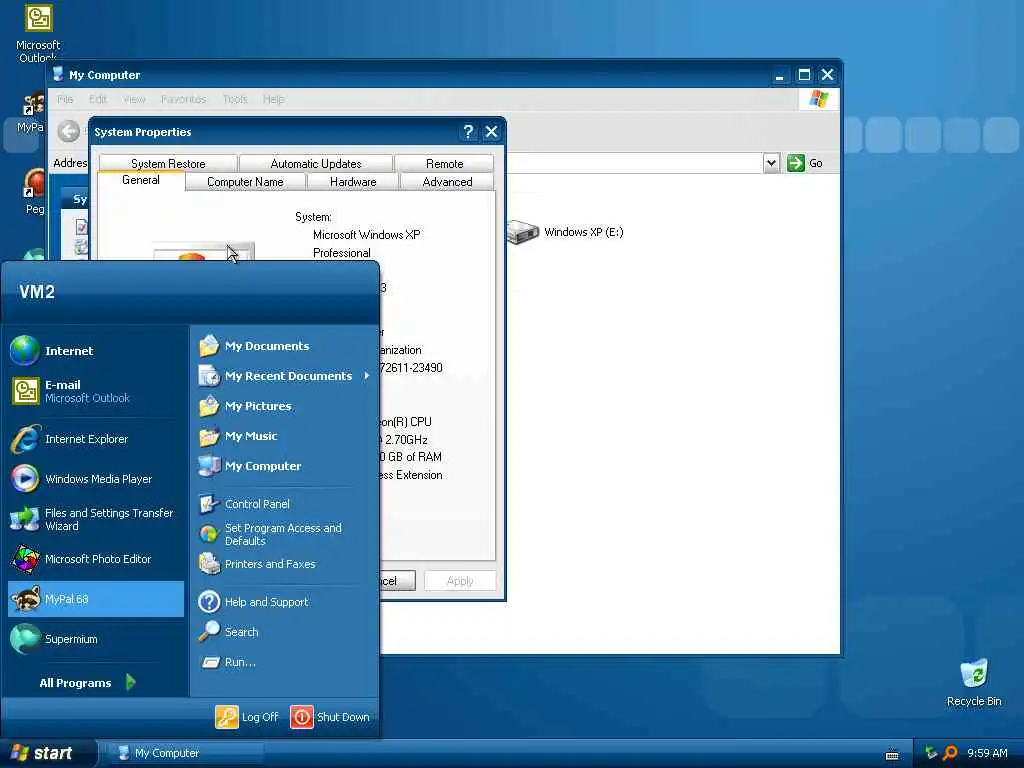1024x768 pixels.
Task: Open File menu in My Computer
Action: point(65,99)
